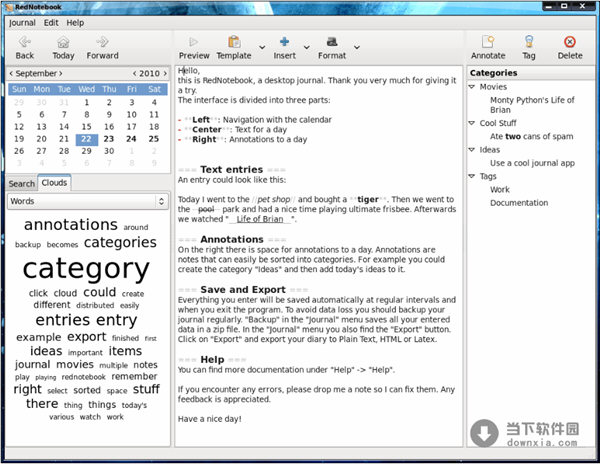
Task: Click 'export' in the word cloud
Action: (x=87, y=337)
